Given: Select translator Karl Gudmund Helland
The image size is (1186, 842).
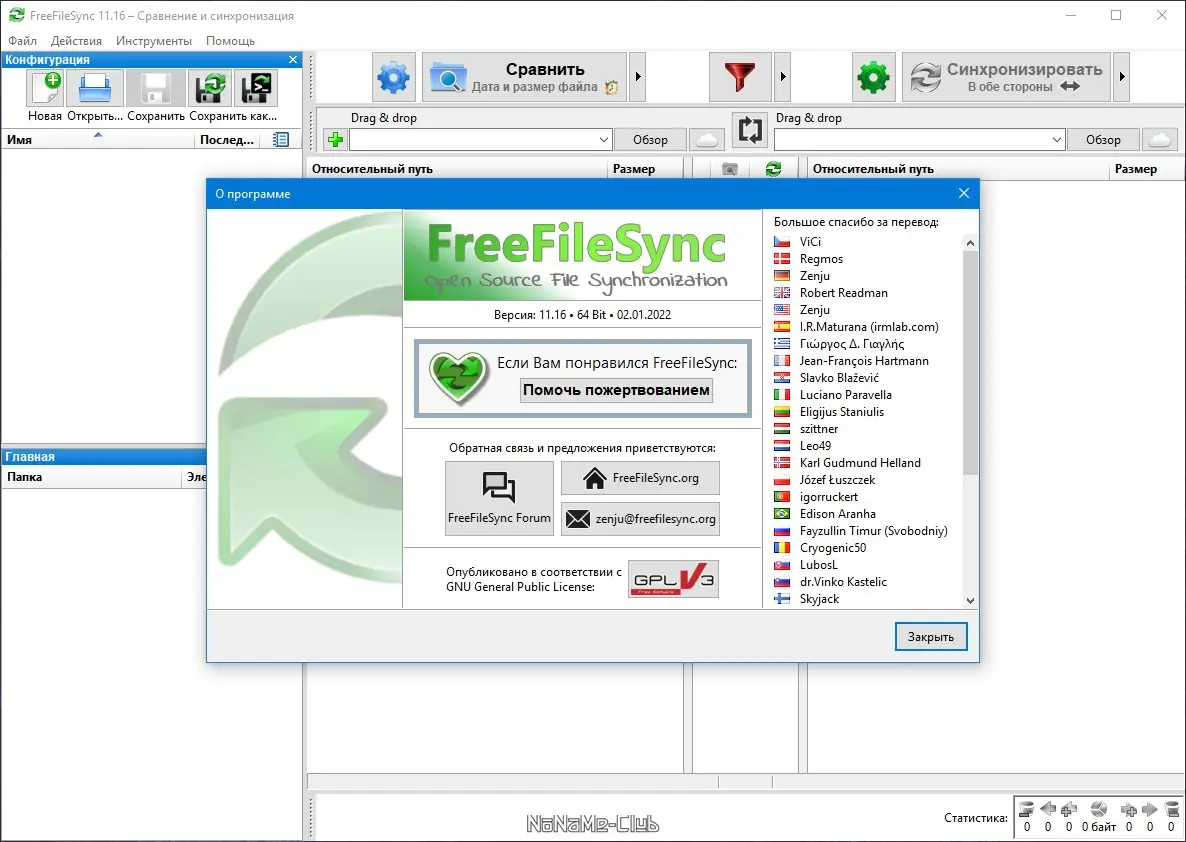Looking at the screenshot, I should [x=860, y=462].
